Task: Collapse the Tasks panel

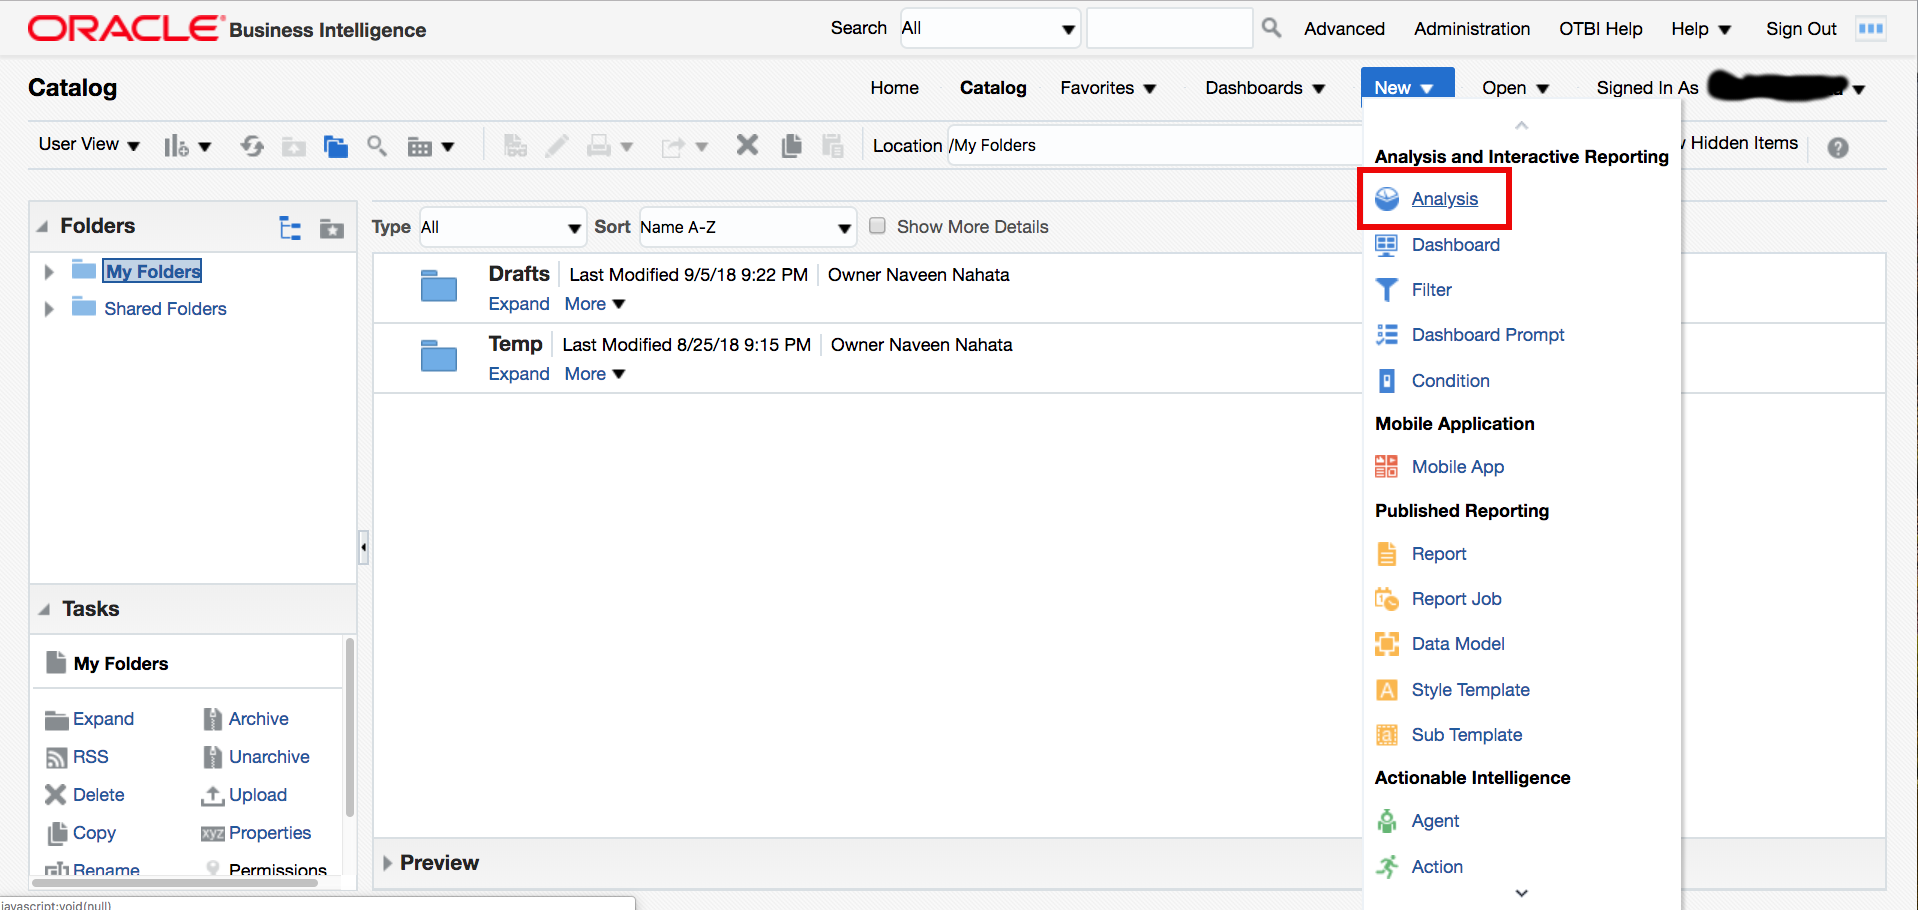Action: click(44, 609)
